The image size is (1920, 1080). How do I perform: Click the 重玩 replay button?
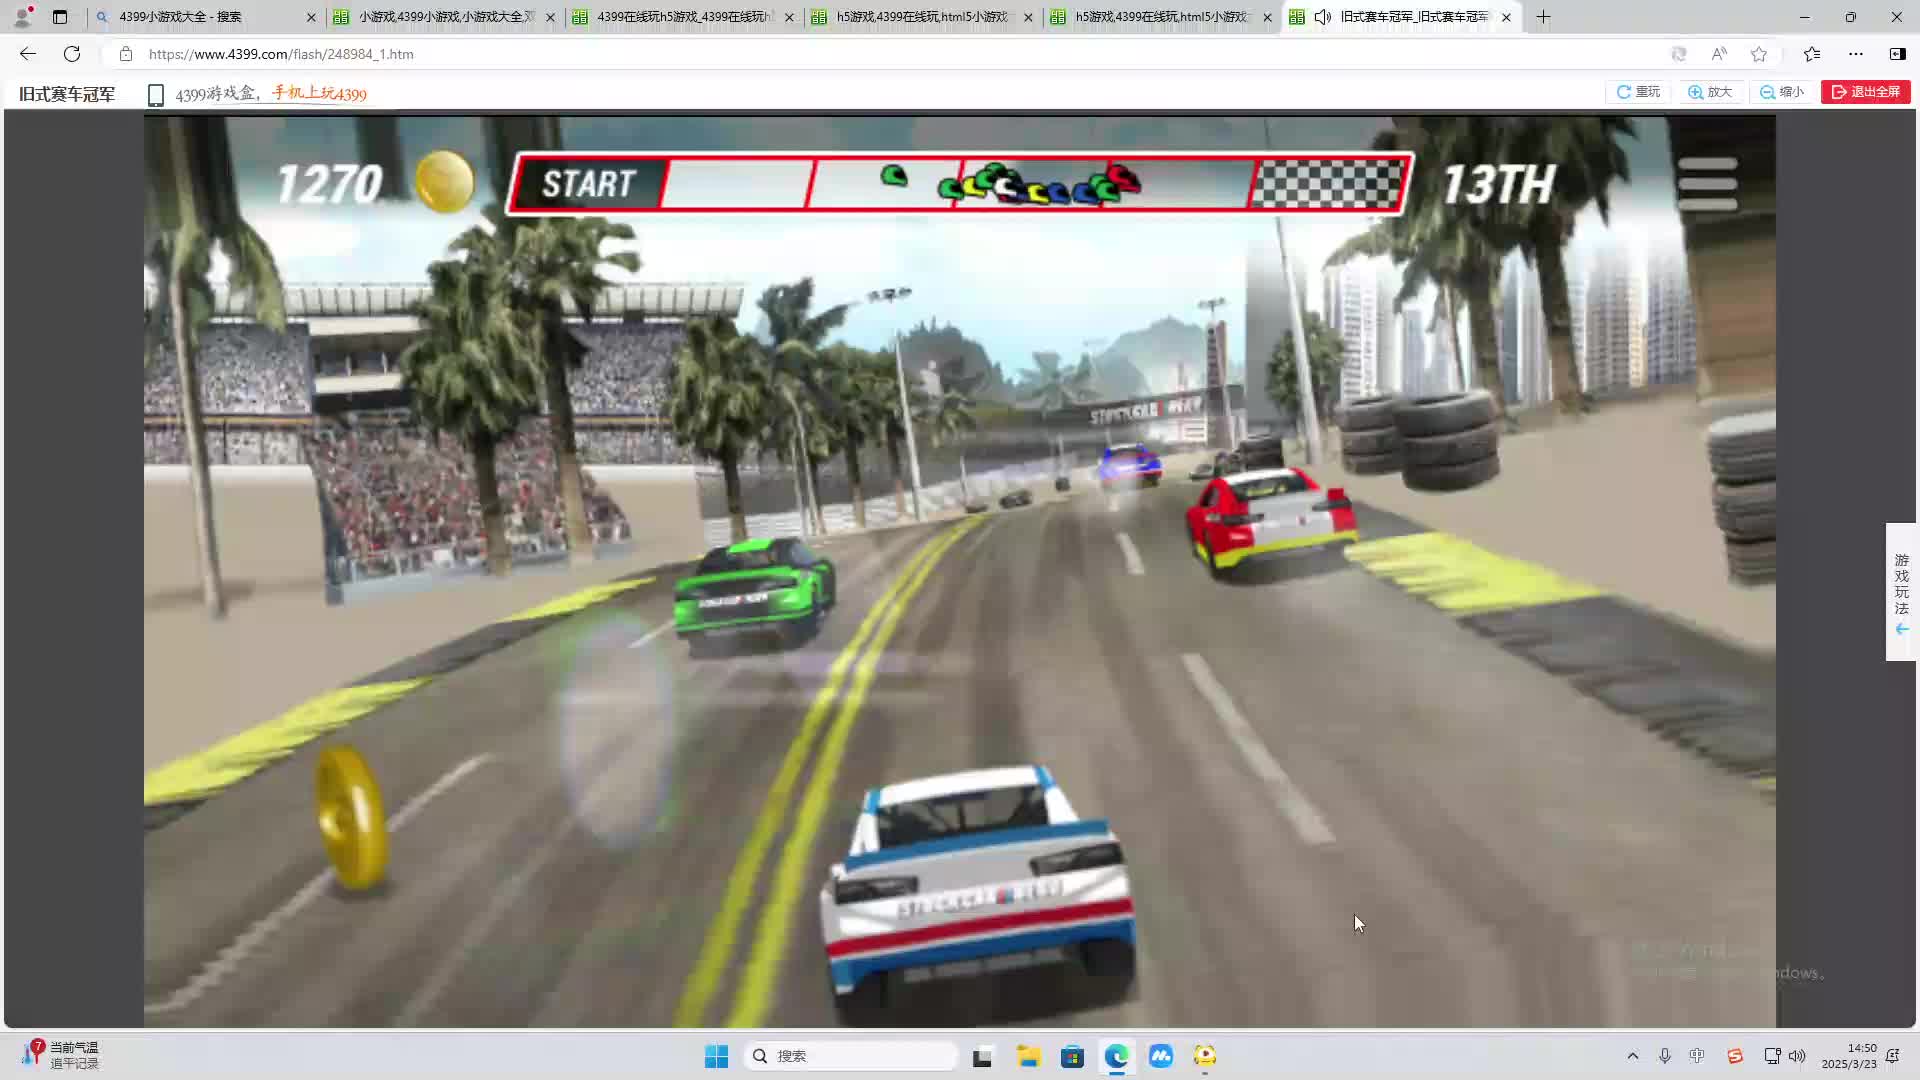[x=1639, y=92]
